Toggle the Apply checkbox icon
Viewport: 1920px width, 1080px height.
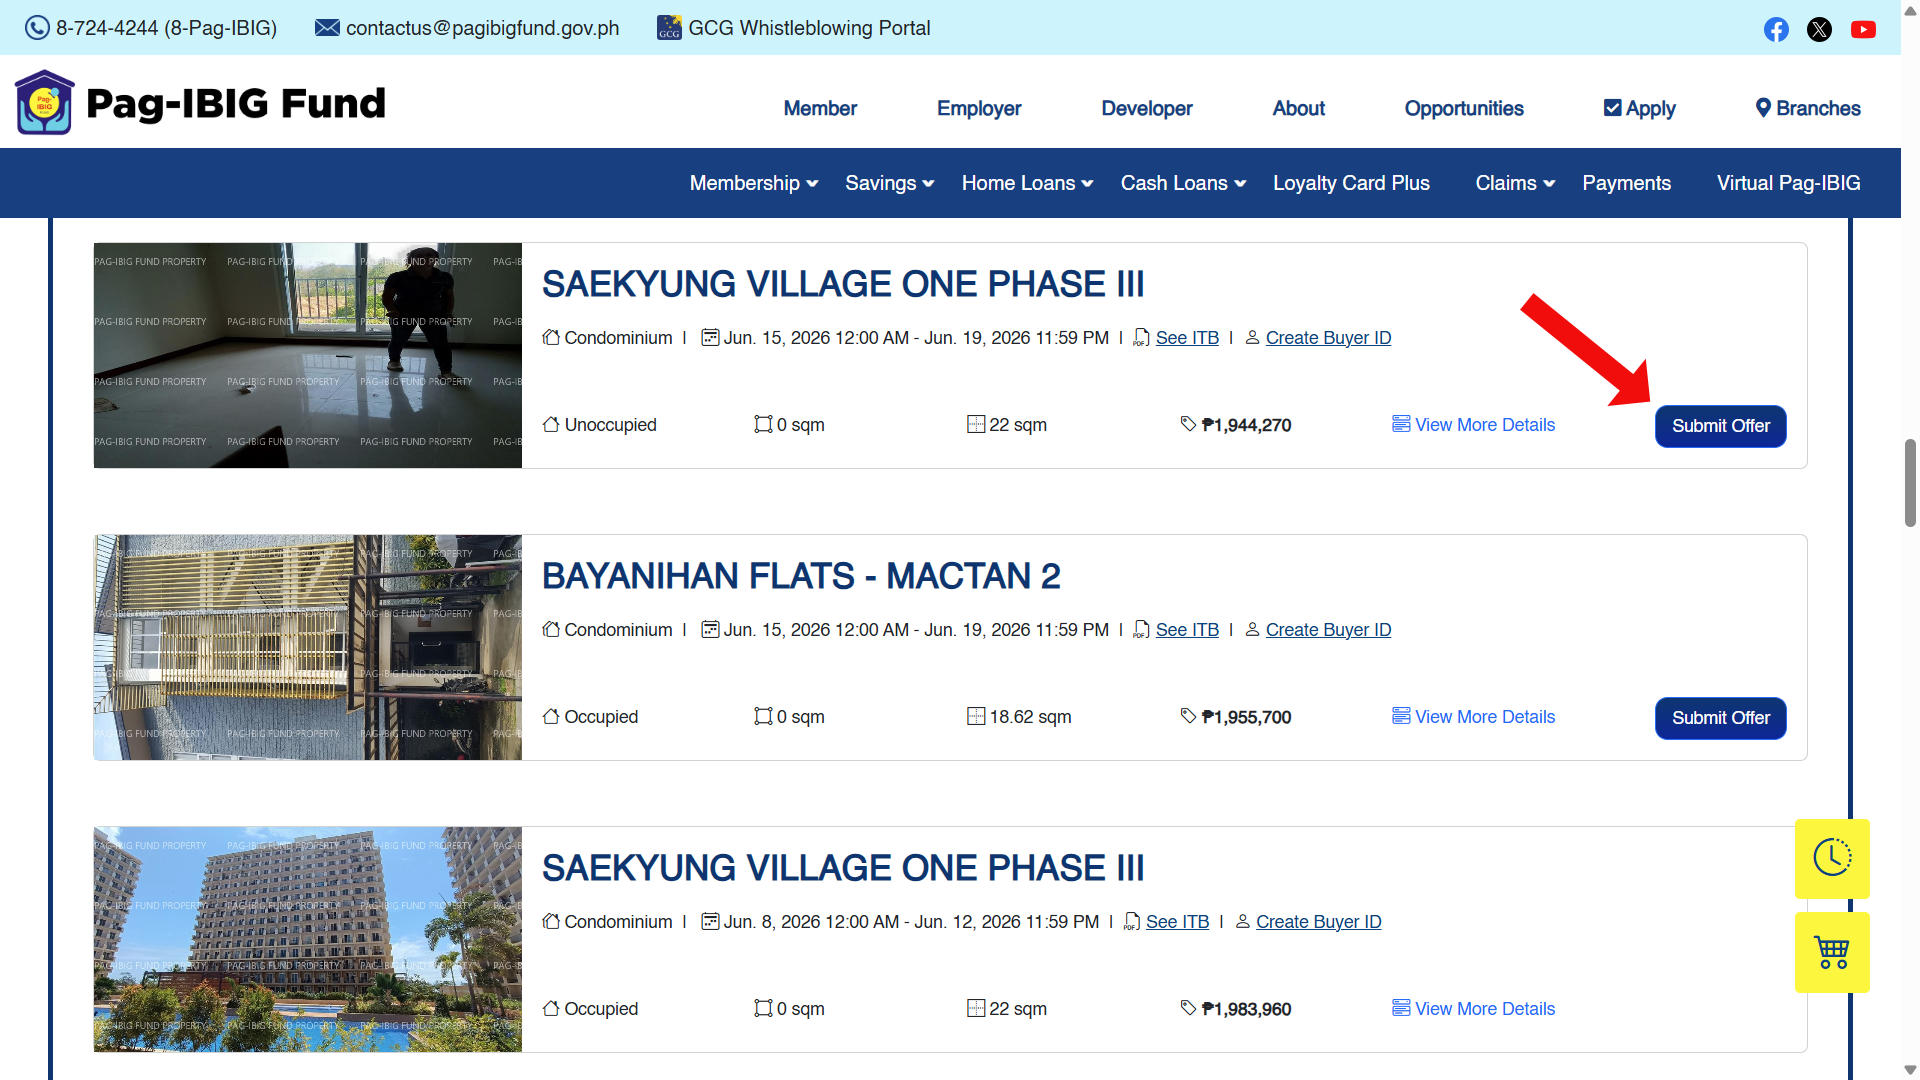pyautogui.click(x=1612, y=108)
